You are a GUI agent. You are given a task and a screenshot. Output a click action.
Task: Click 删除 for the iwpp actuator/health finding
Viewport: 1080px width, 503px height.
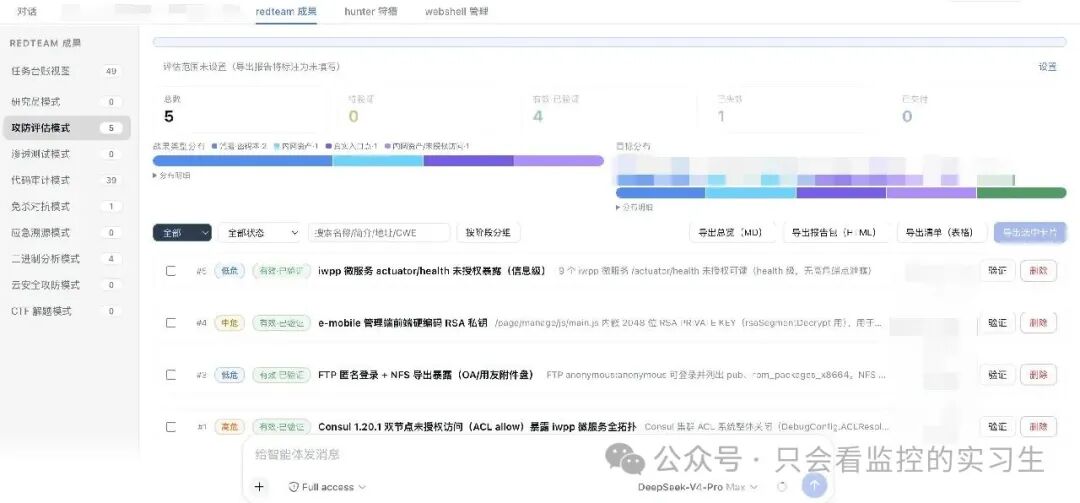tap(1039, 271)
